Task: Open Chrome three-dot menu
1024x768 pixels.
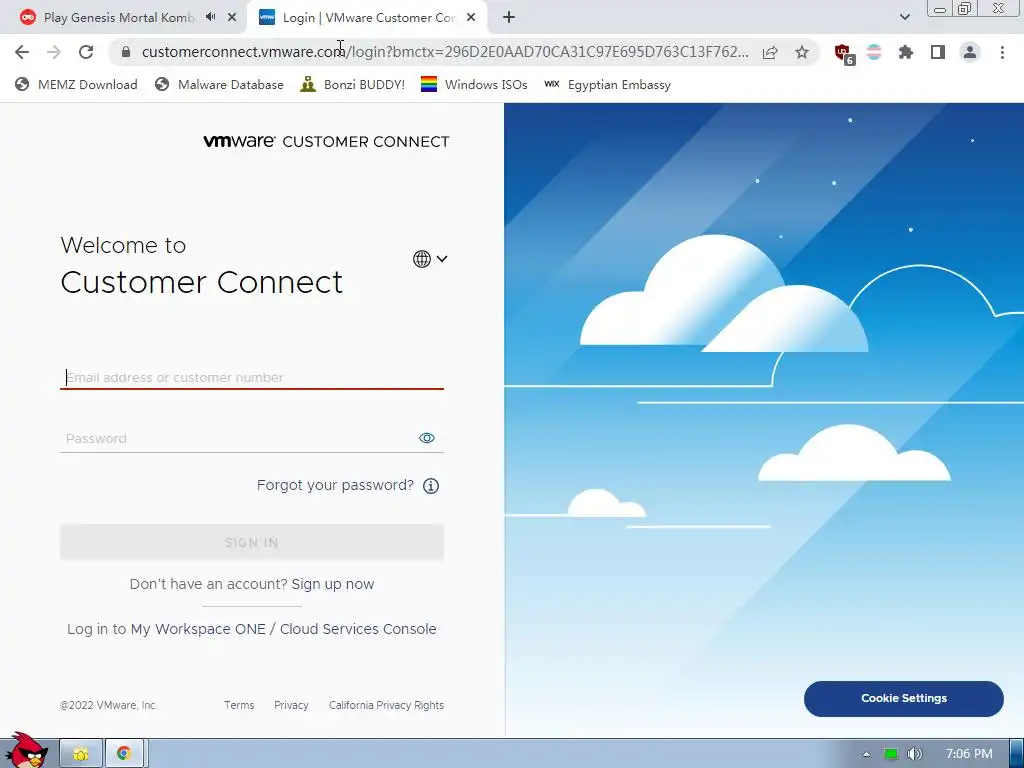Action: coord(1002,52)
